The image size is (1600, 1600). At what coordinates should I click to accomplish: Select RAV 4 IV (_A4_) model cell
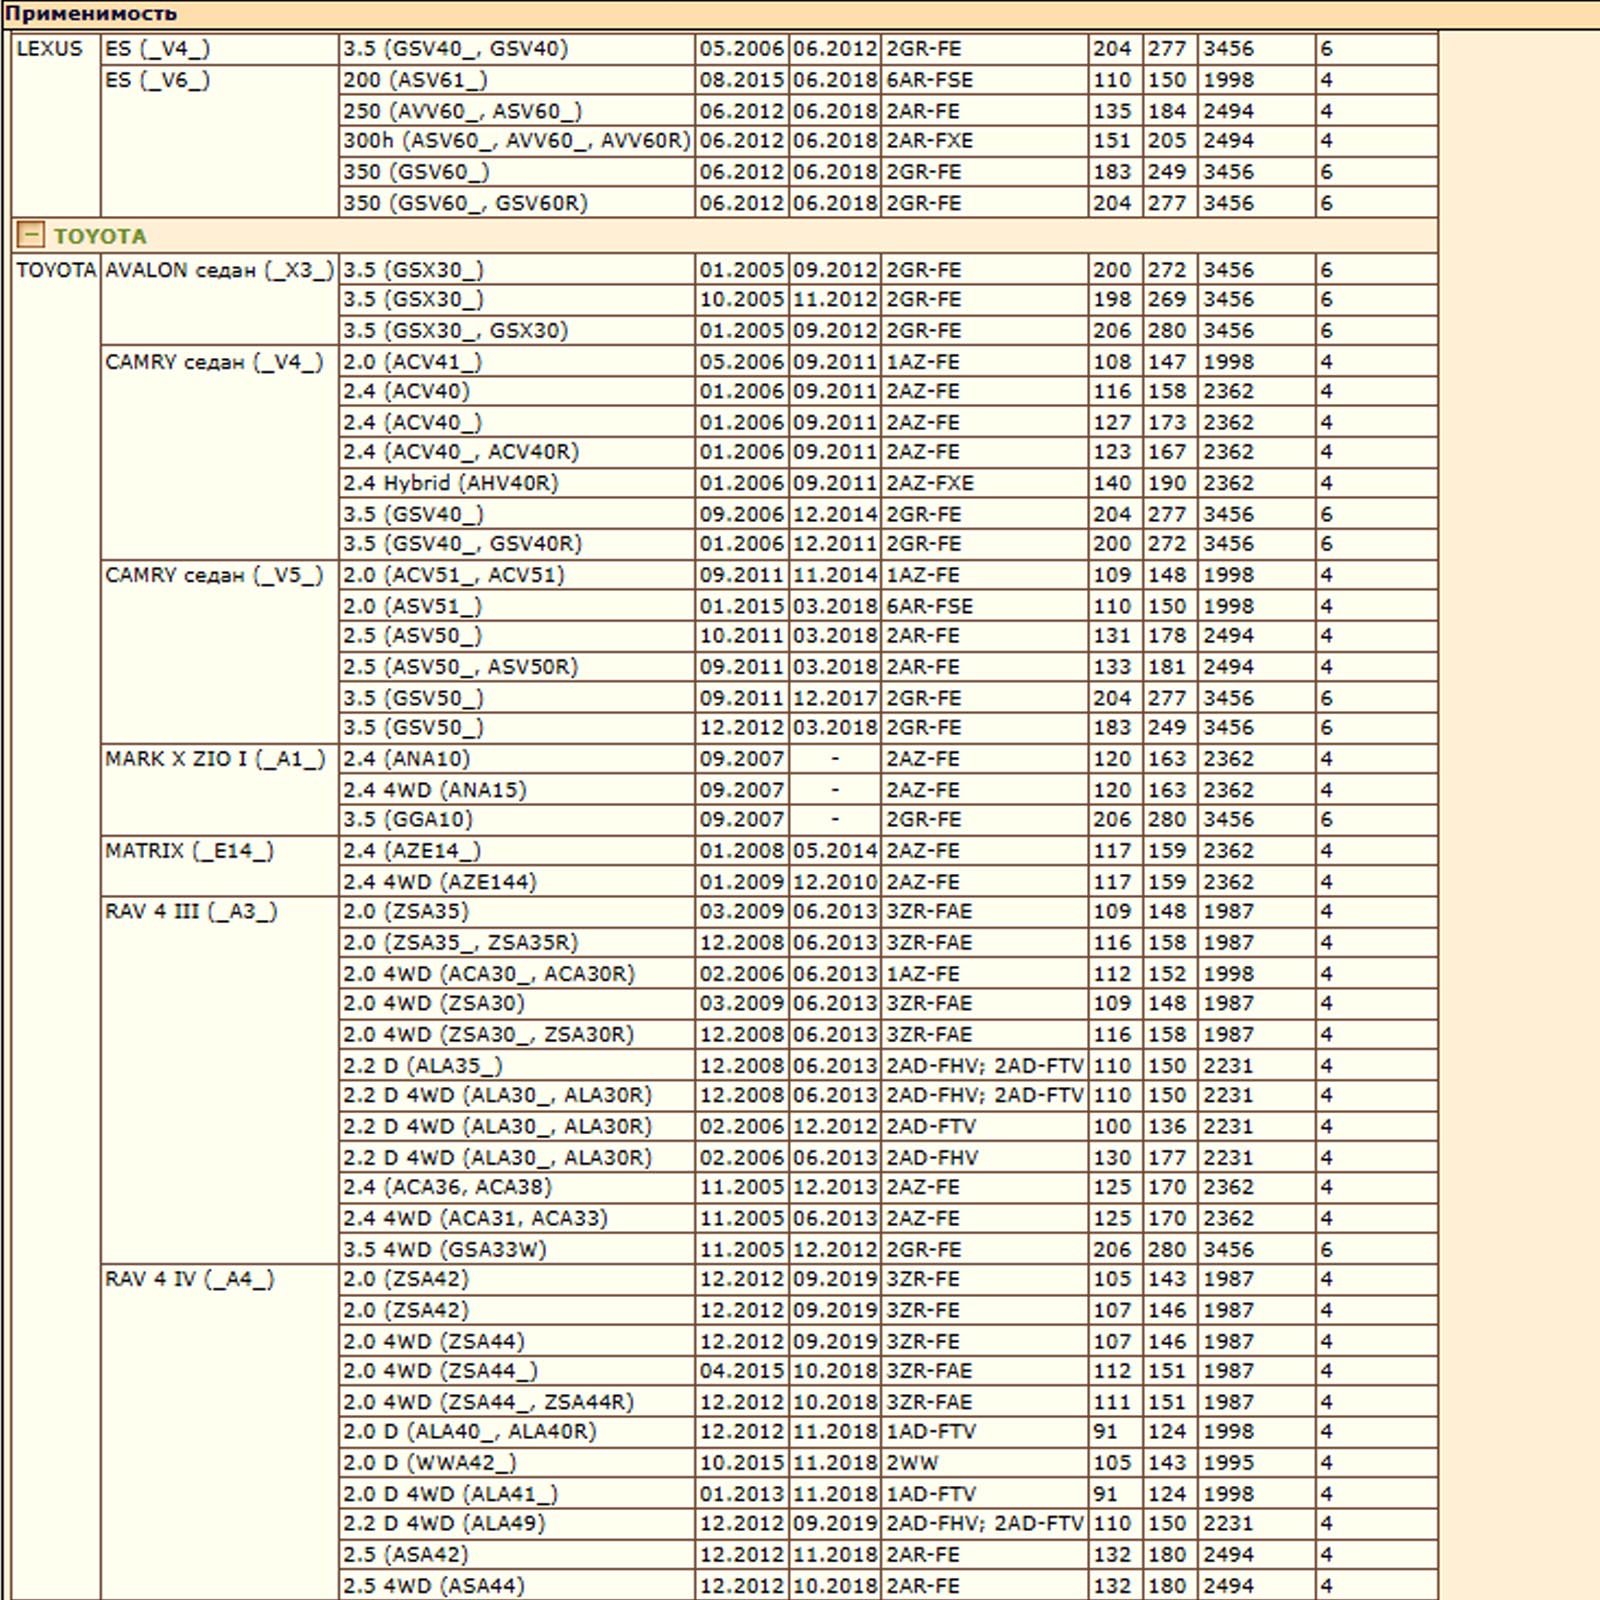tap(189, 1279)
